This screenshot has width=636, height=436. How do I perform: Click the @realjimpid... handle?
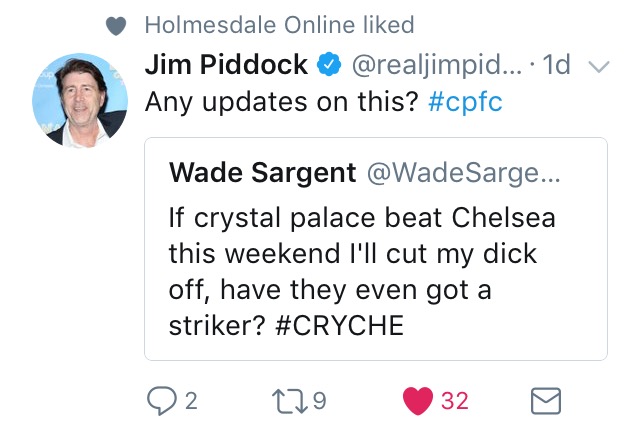433,65
